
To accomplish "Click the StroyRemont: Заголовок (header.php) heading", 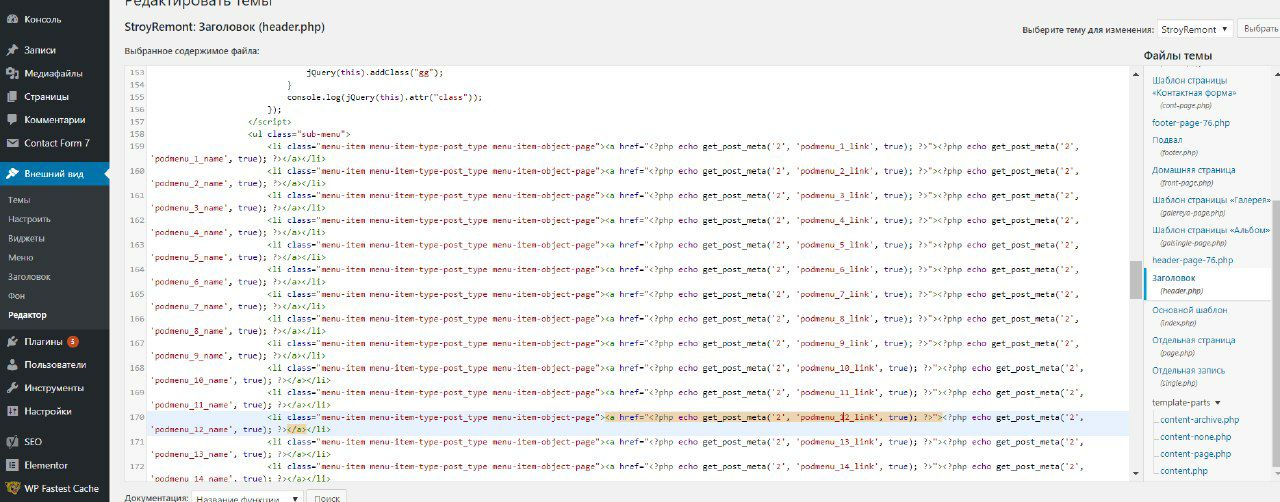I will tap(224, 27).
